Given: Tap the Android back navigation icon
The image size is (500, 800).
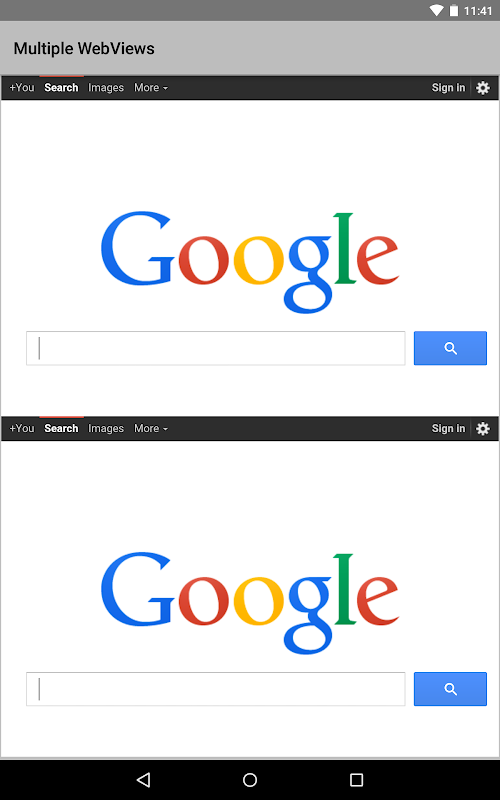Looking at the screenshot, I should [143, 779].
